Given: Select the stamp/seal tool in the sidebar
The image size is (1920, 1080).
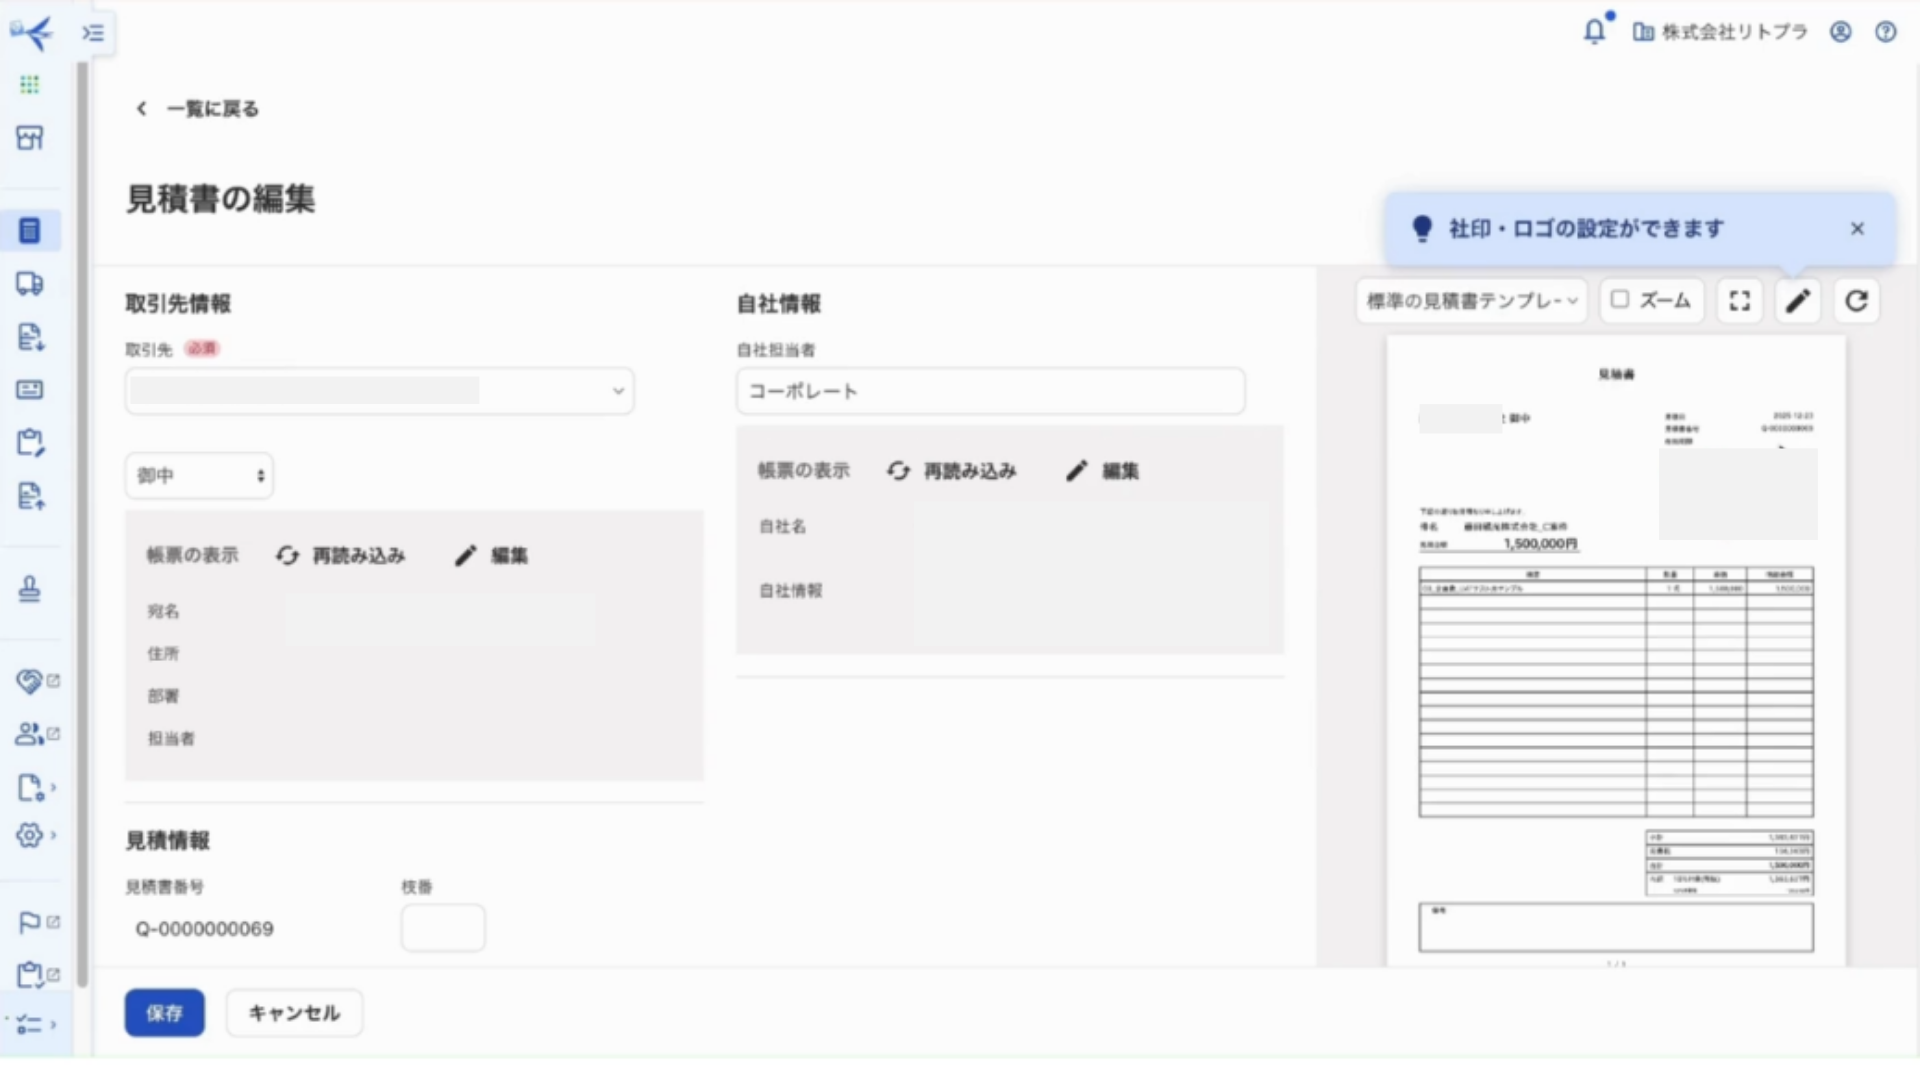Looking at the screenshot, I should coord(30,588).
